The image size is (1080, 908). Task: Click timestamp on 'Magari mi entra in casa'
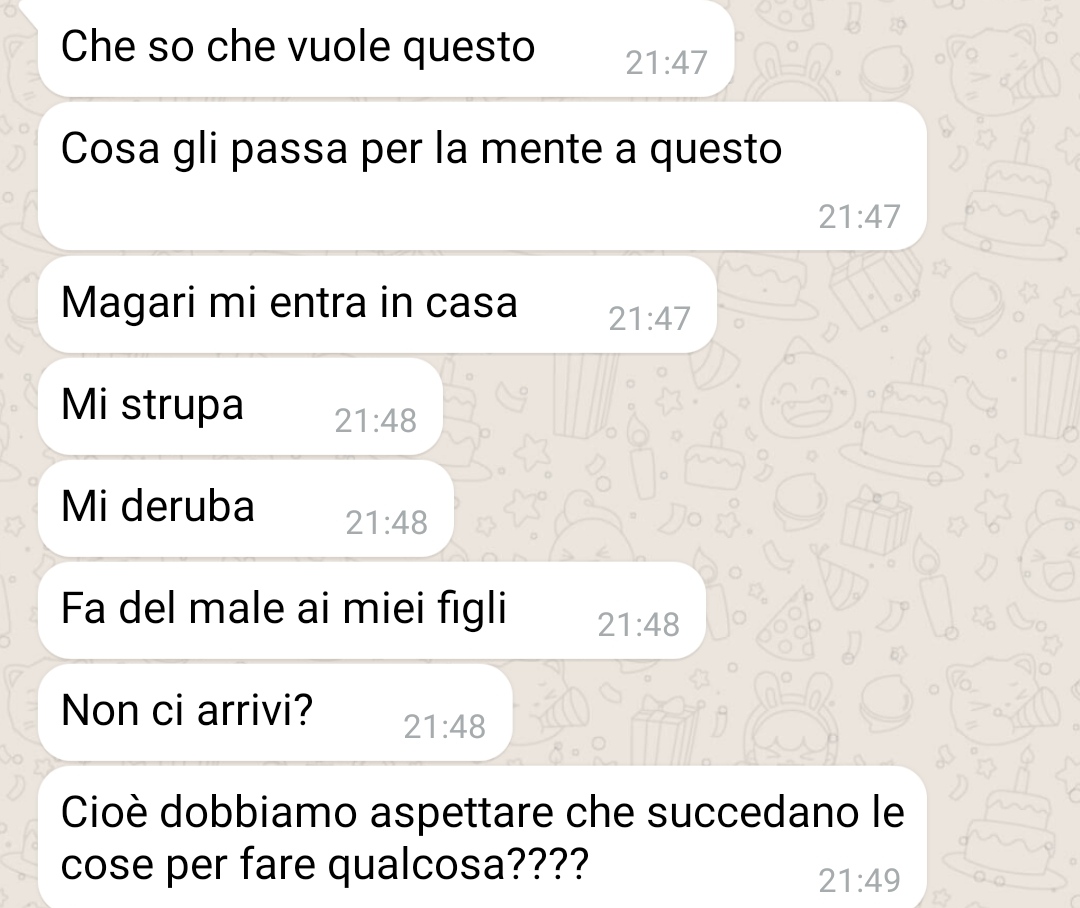click(649, 319)
